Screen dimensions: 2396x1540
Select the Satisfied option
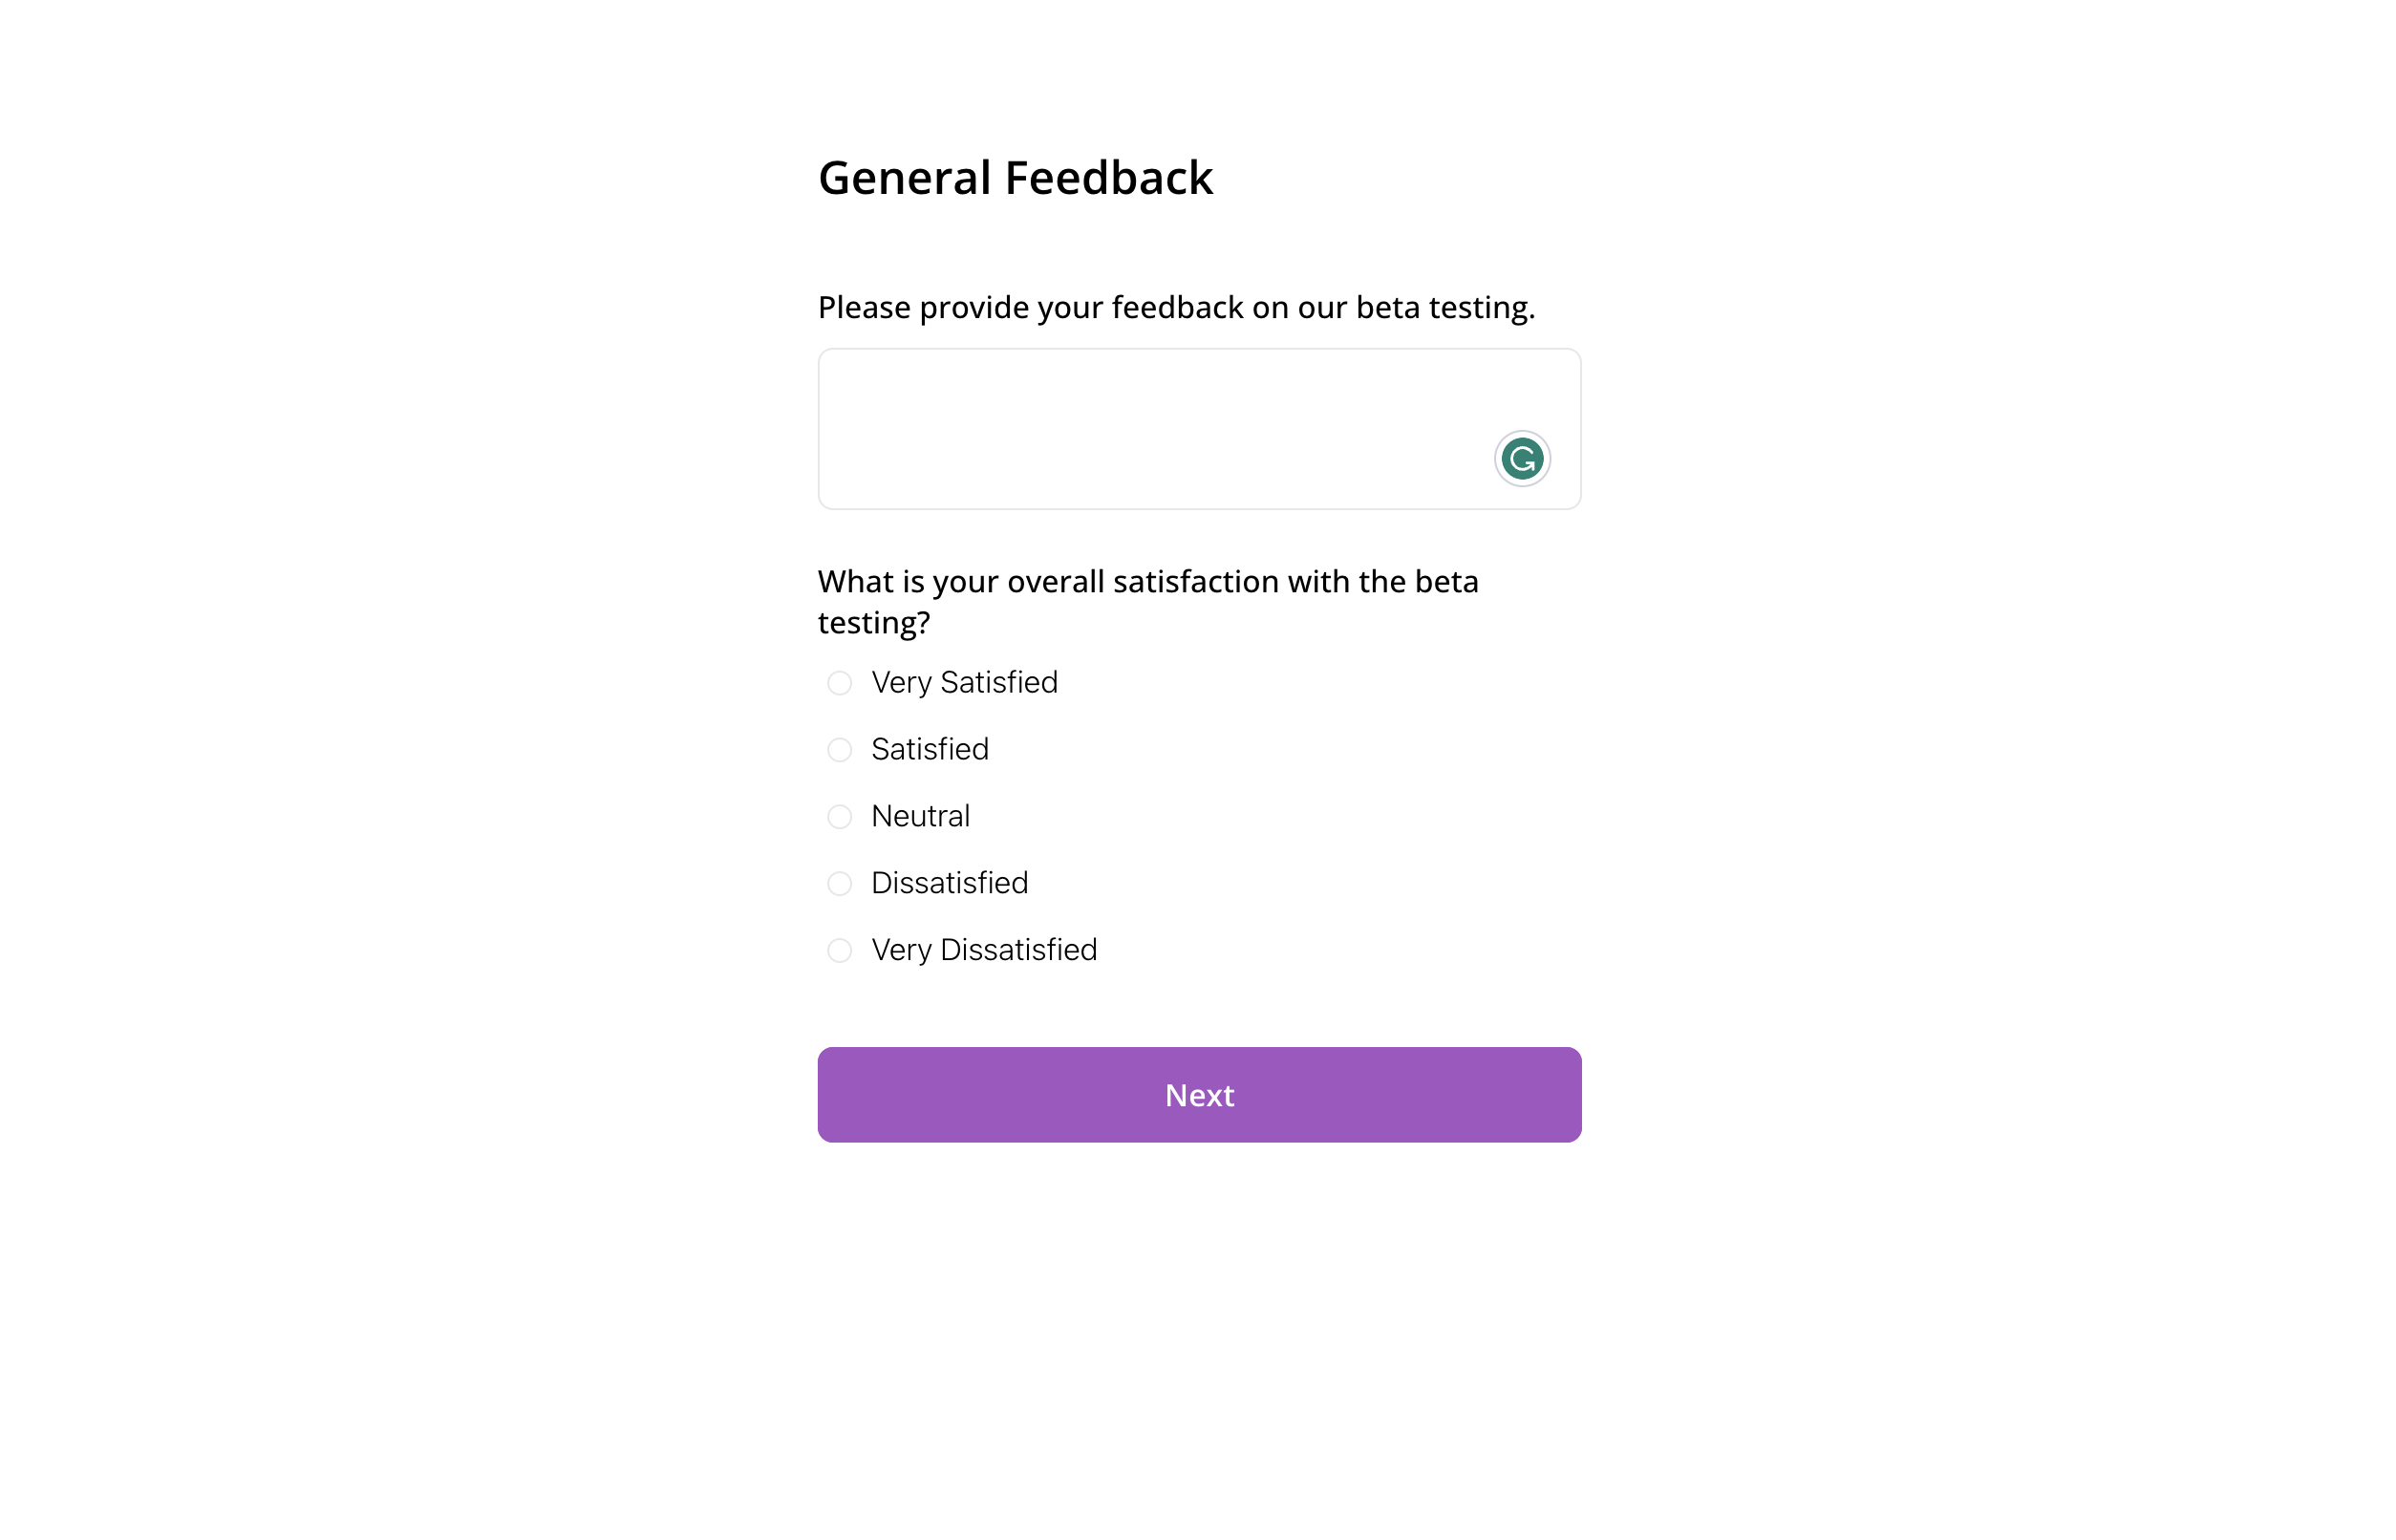coord(839,750)
